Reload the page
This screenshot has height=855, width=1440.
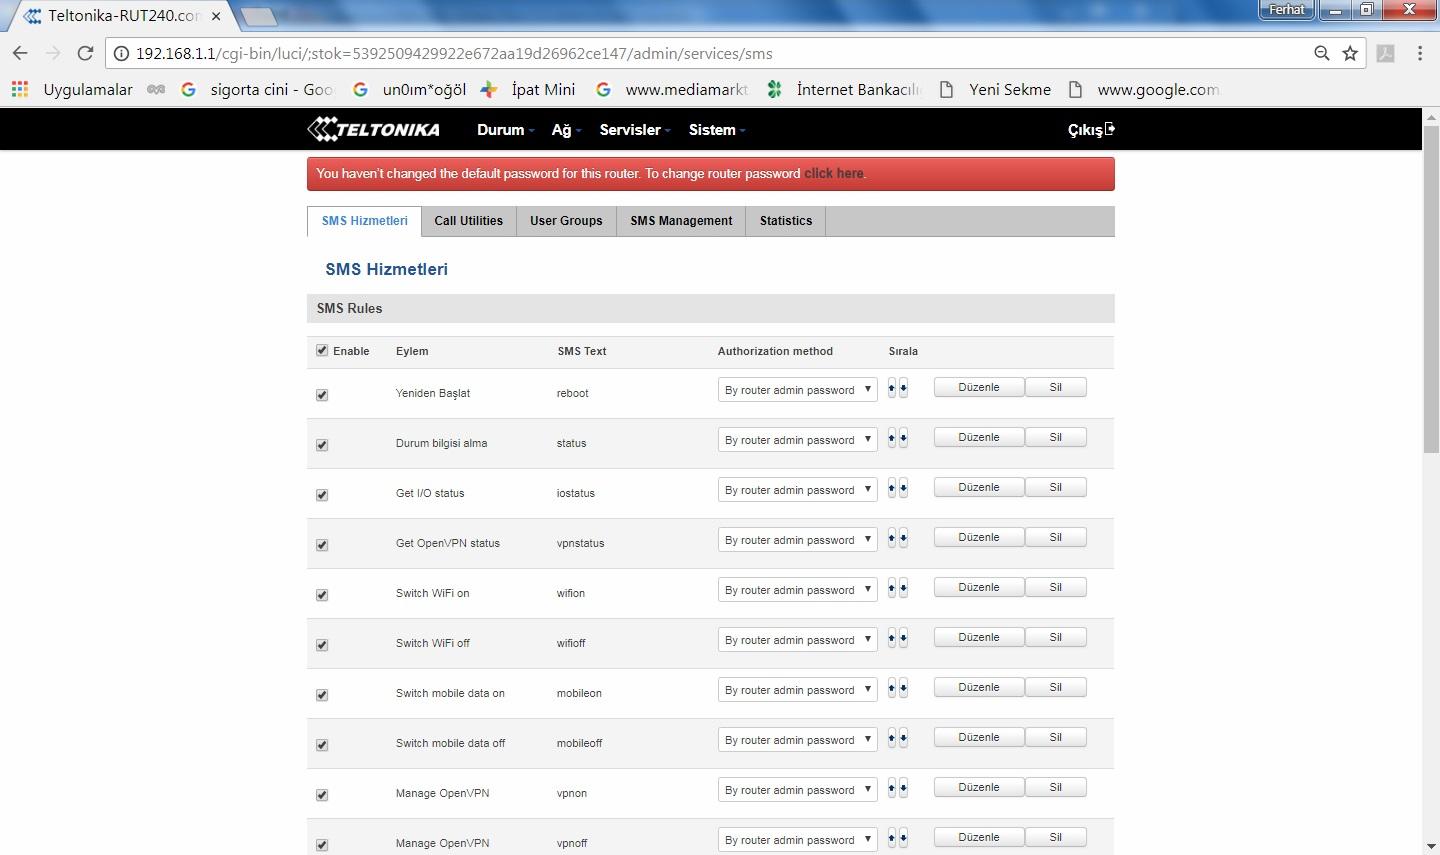[85, 54]
